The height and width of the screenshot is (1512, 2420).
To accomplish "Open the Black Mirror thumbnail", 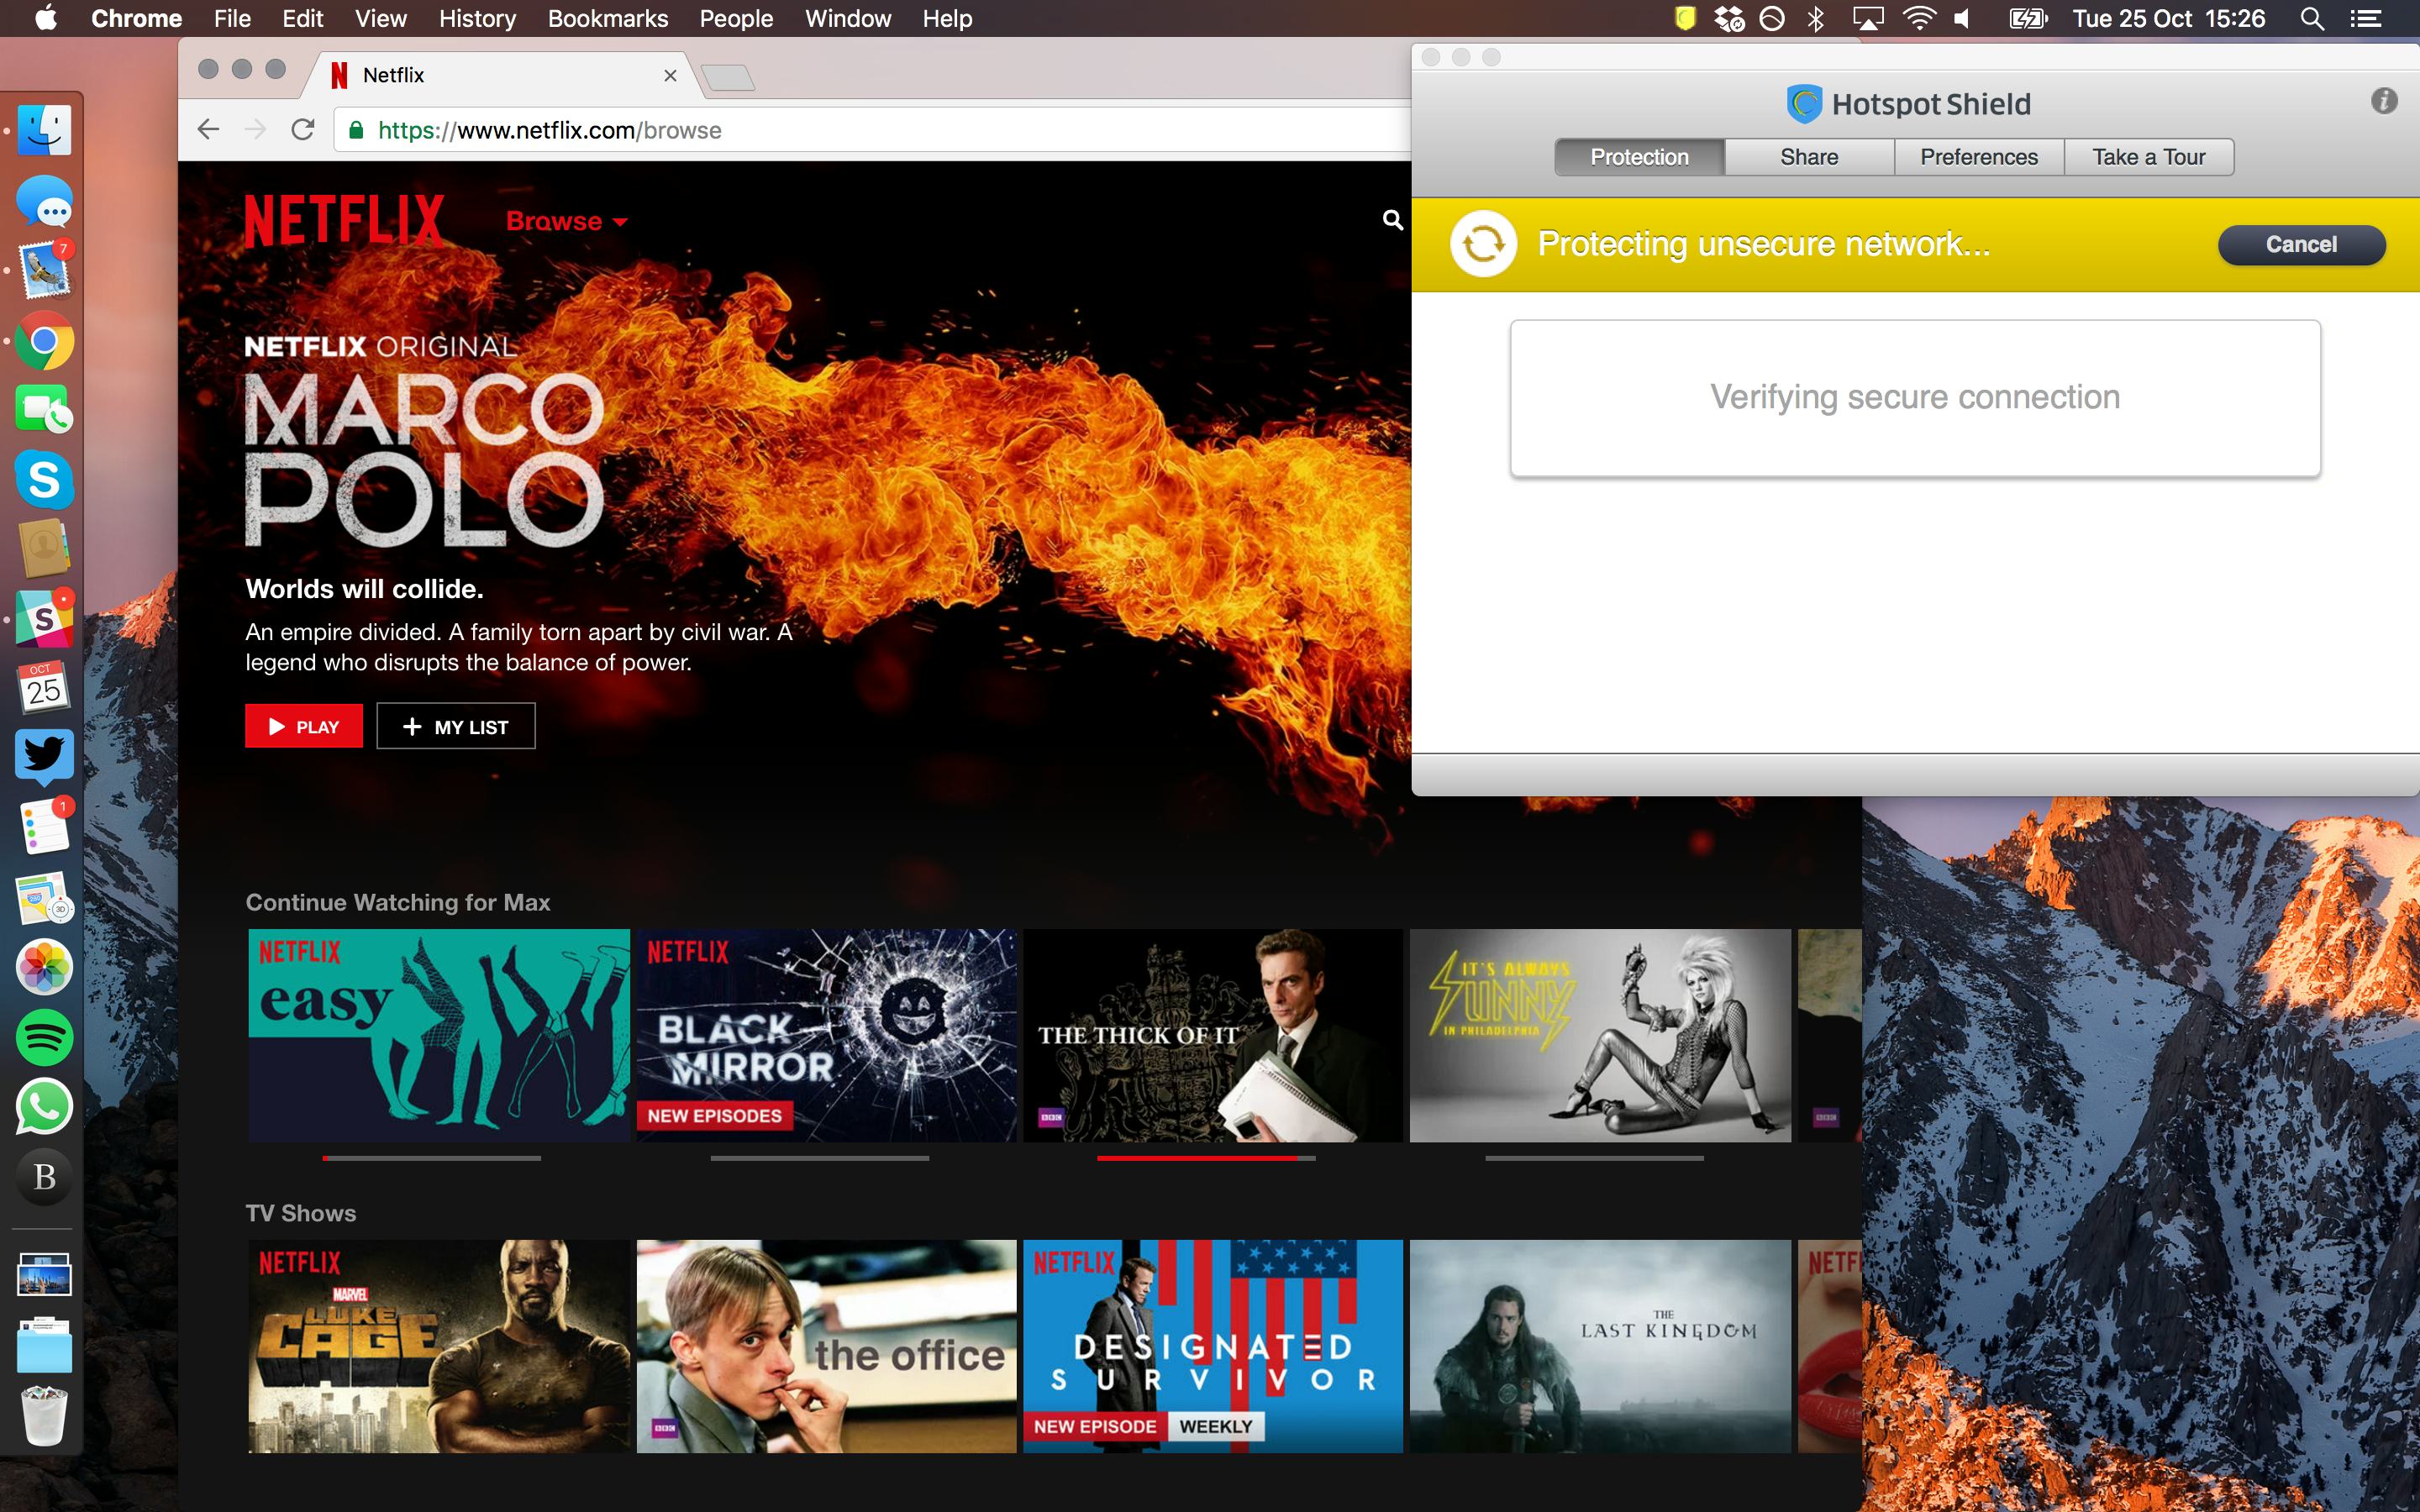I will point(826,1035).
